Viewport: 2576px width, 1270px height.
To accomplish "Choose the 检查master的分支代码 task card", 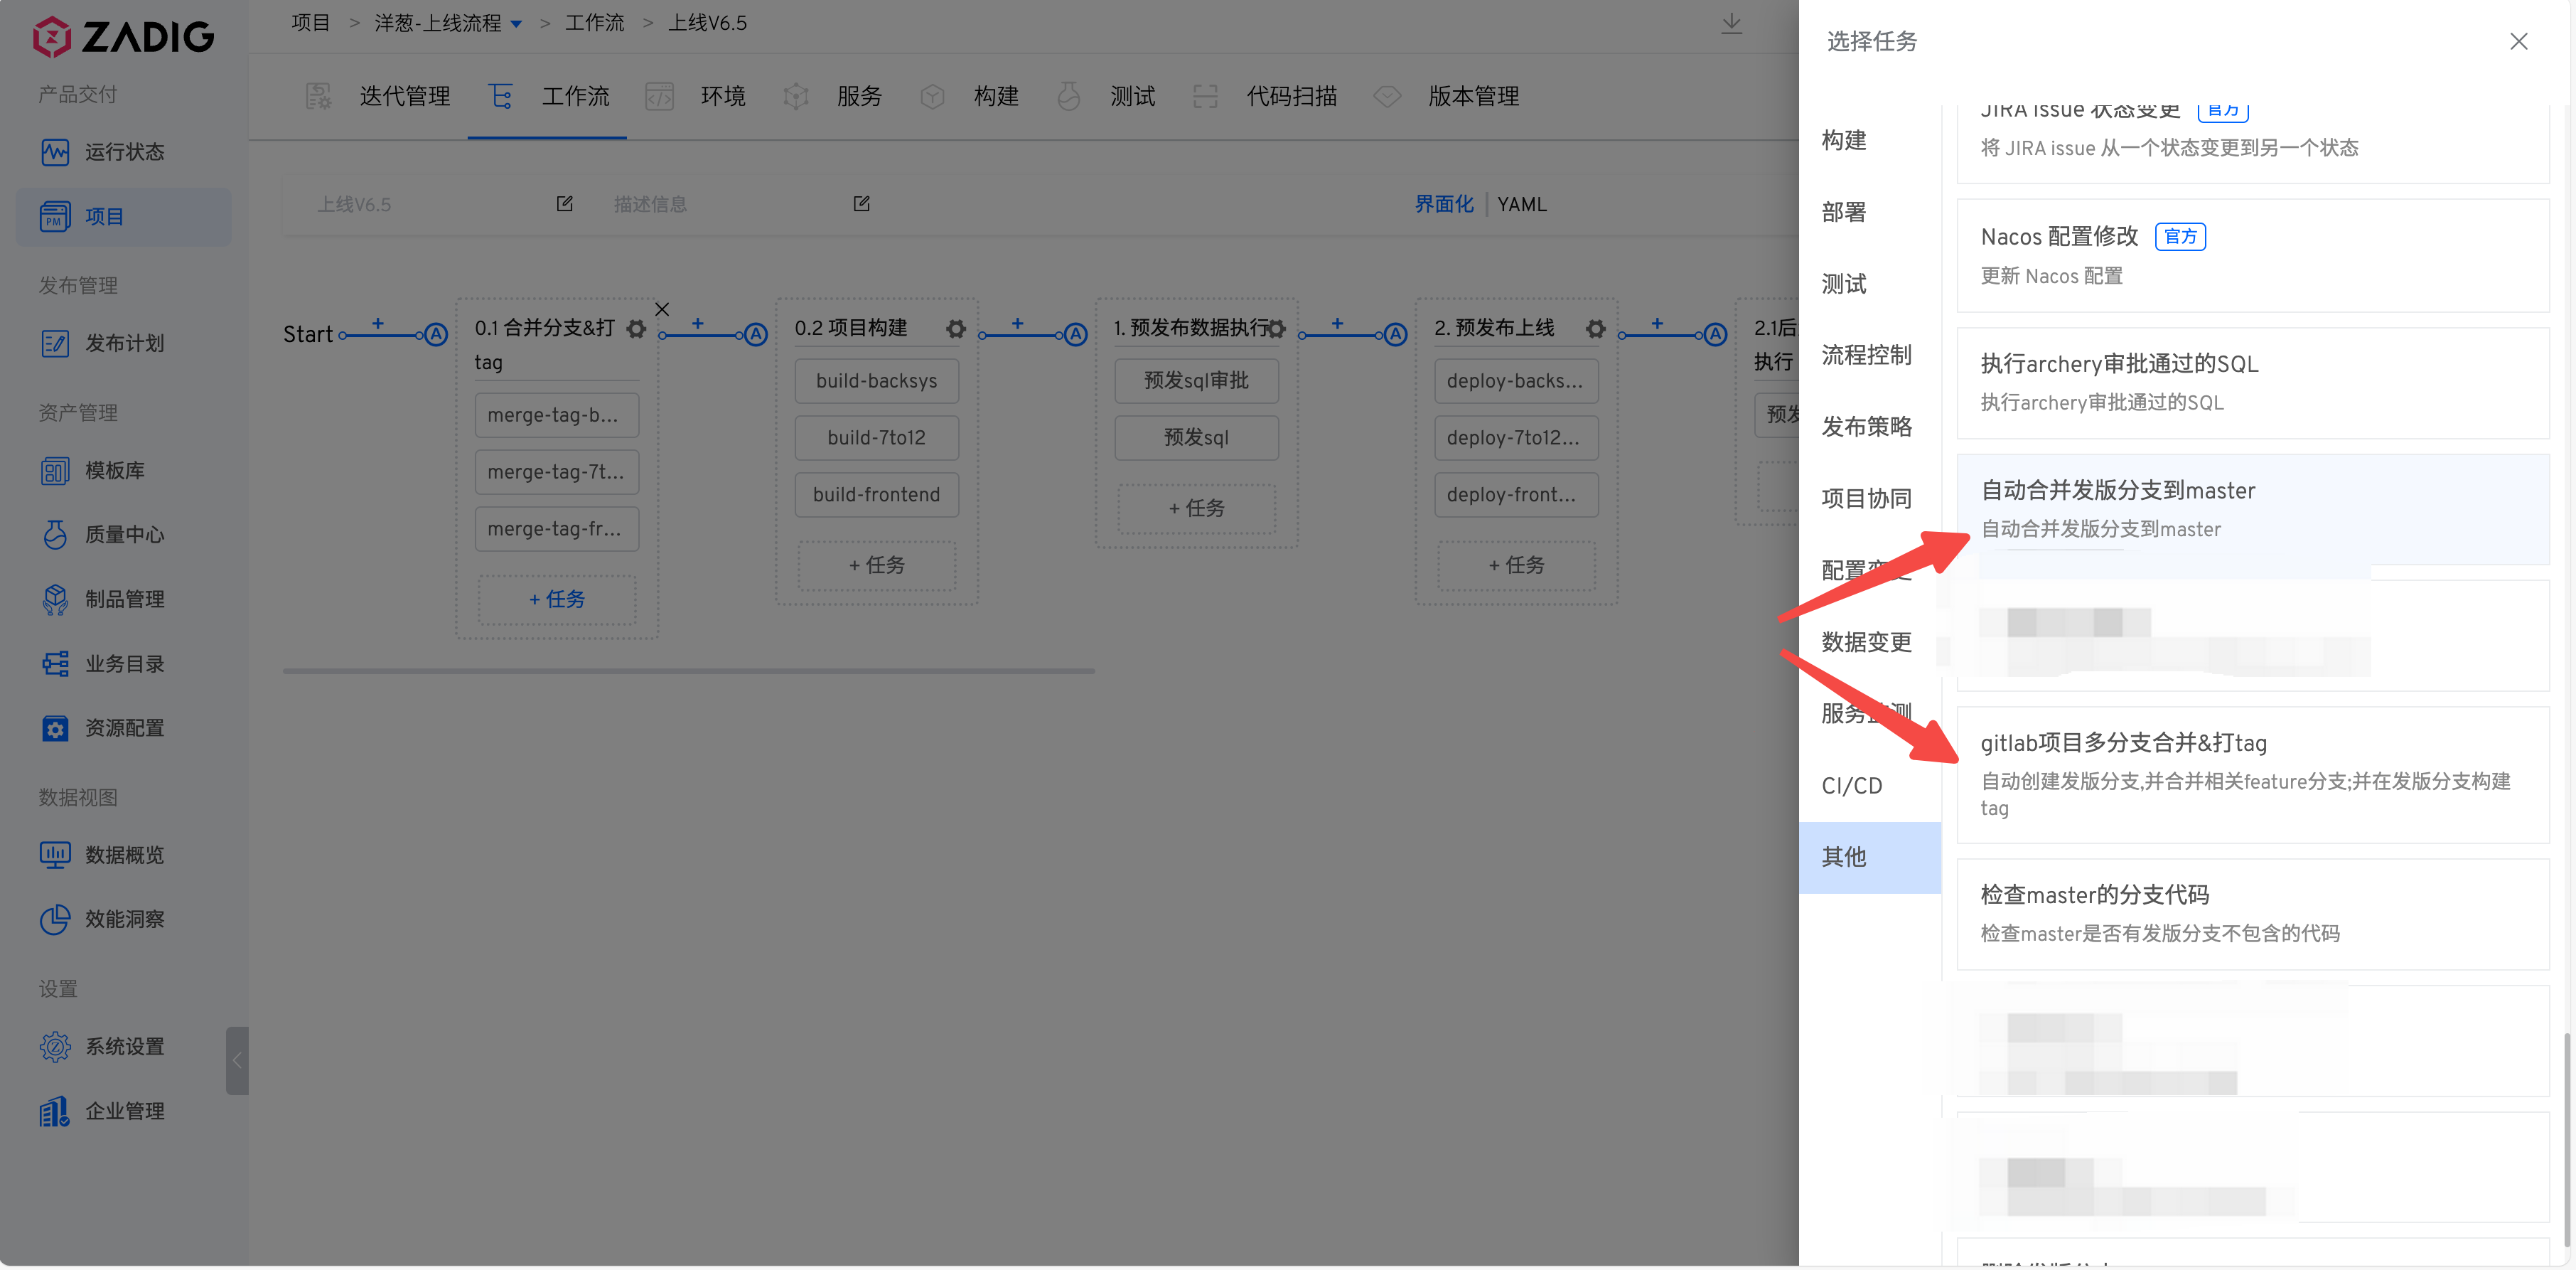I will coord(2252,914).
